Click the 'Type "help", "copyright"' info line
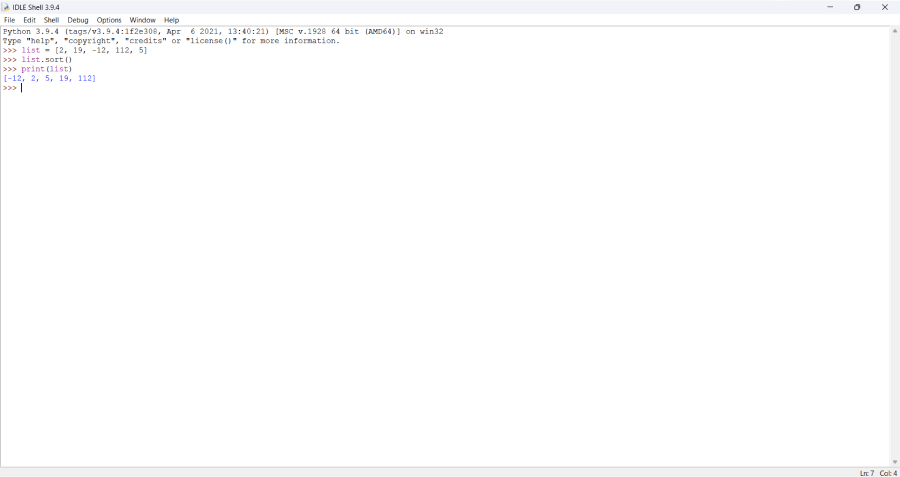Image resolution: width=900 pixels, height=477 pixels. tap(172, 41)
